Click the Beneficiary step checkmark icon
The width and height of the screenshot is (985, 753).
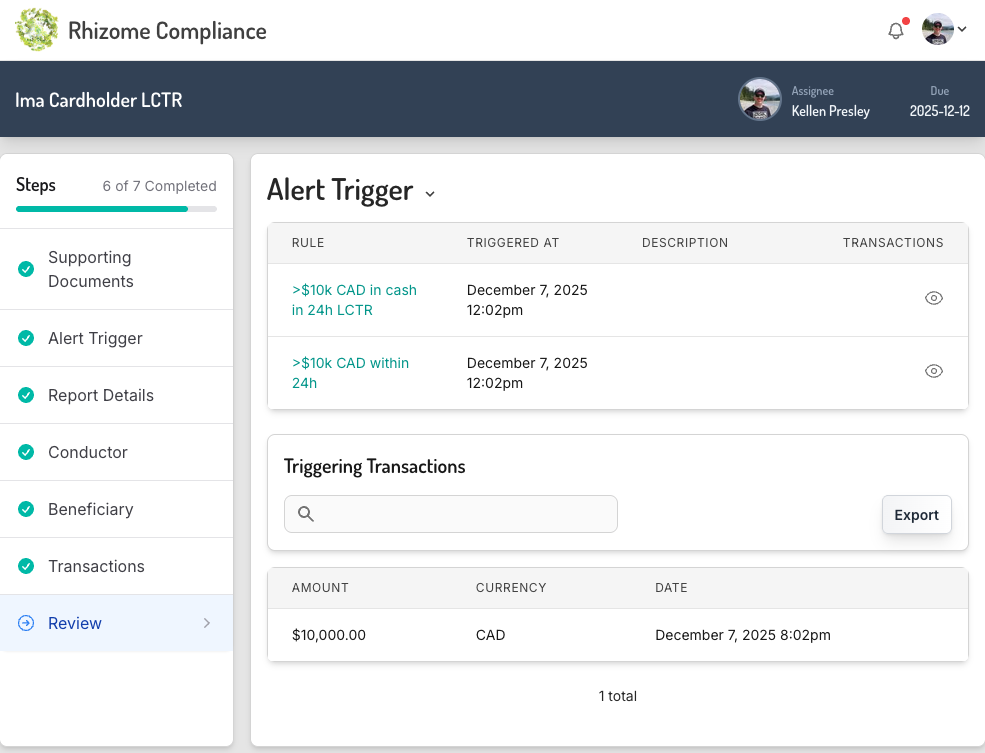[x=26, y=509]
